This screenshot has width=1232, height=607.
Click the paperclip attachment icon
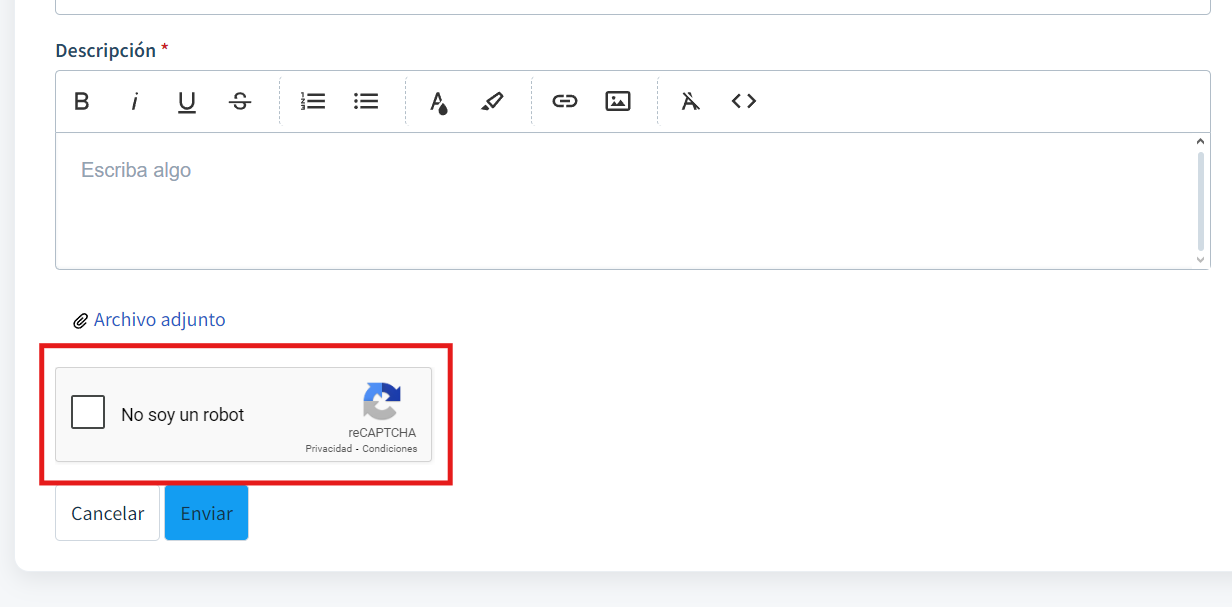click(81, 321)
